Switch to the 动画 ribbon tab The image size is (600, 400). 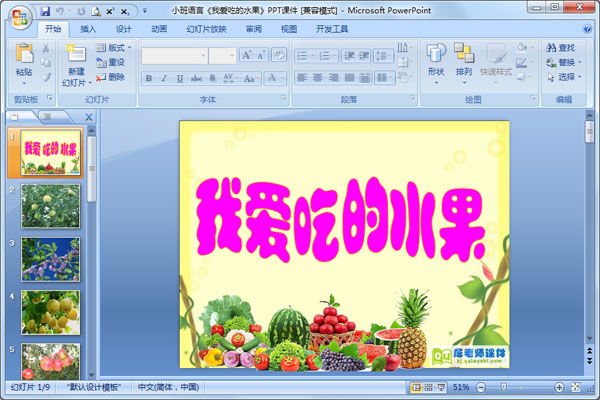159,29
